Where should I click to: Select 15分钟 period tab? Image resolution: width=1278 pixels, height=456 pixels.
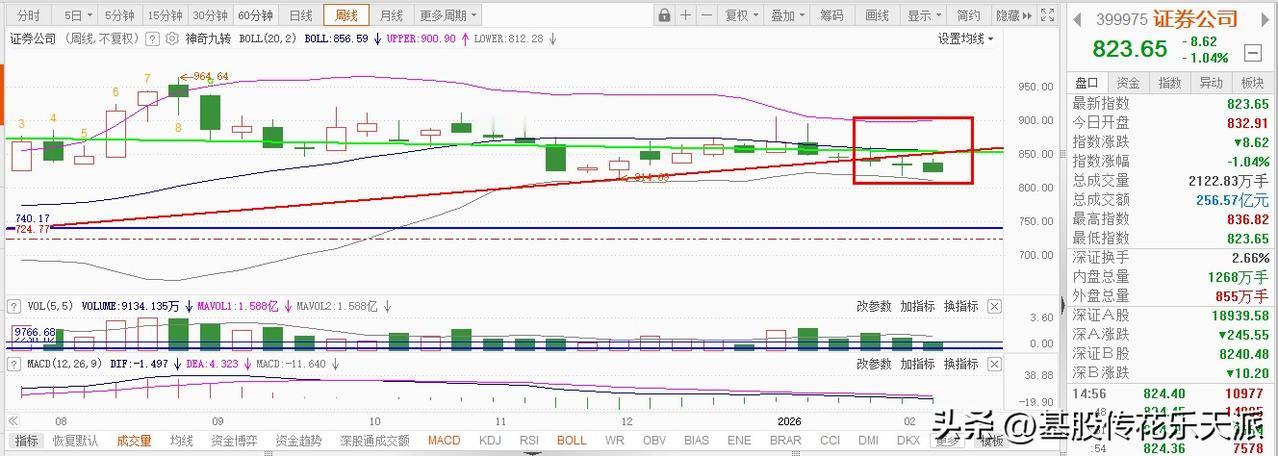[x=164, y=15]
